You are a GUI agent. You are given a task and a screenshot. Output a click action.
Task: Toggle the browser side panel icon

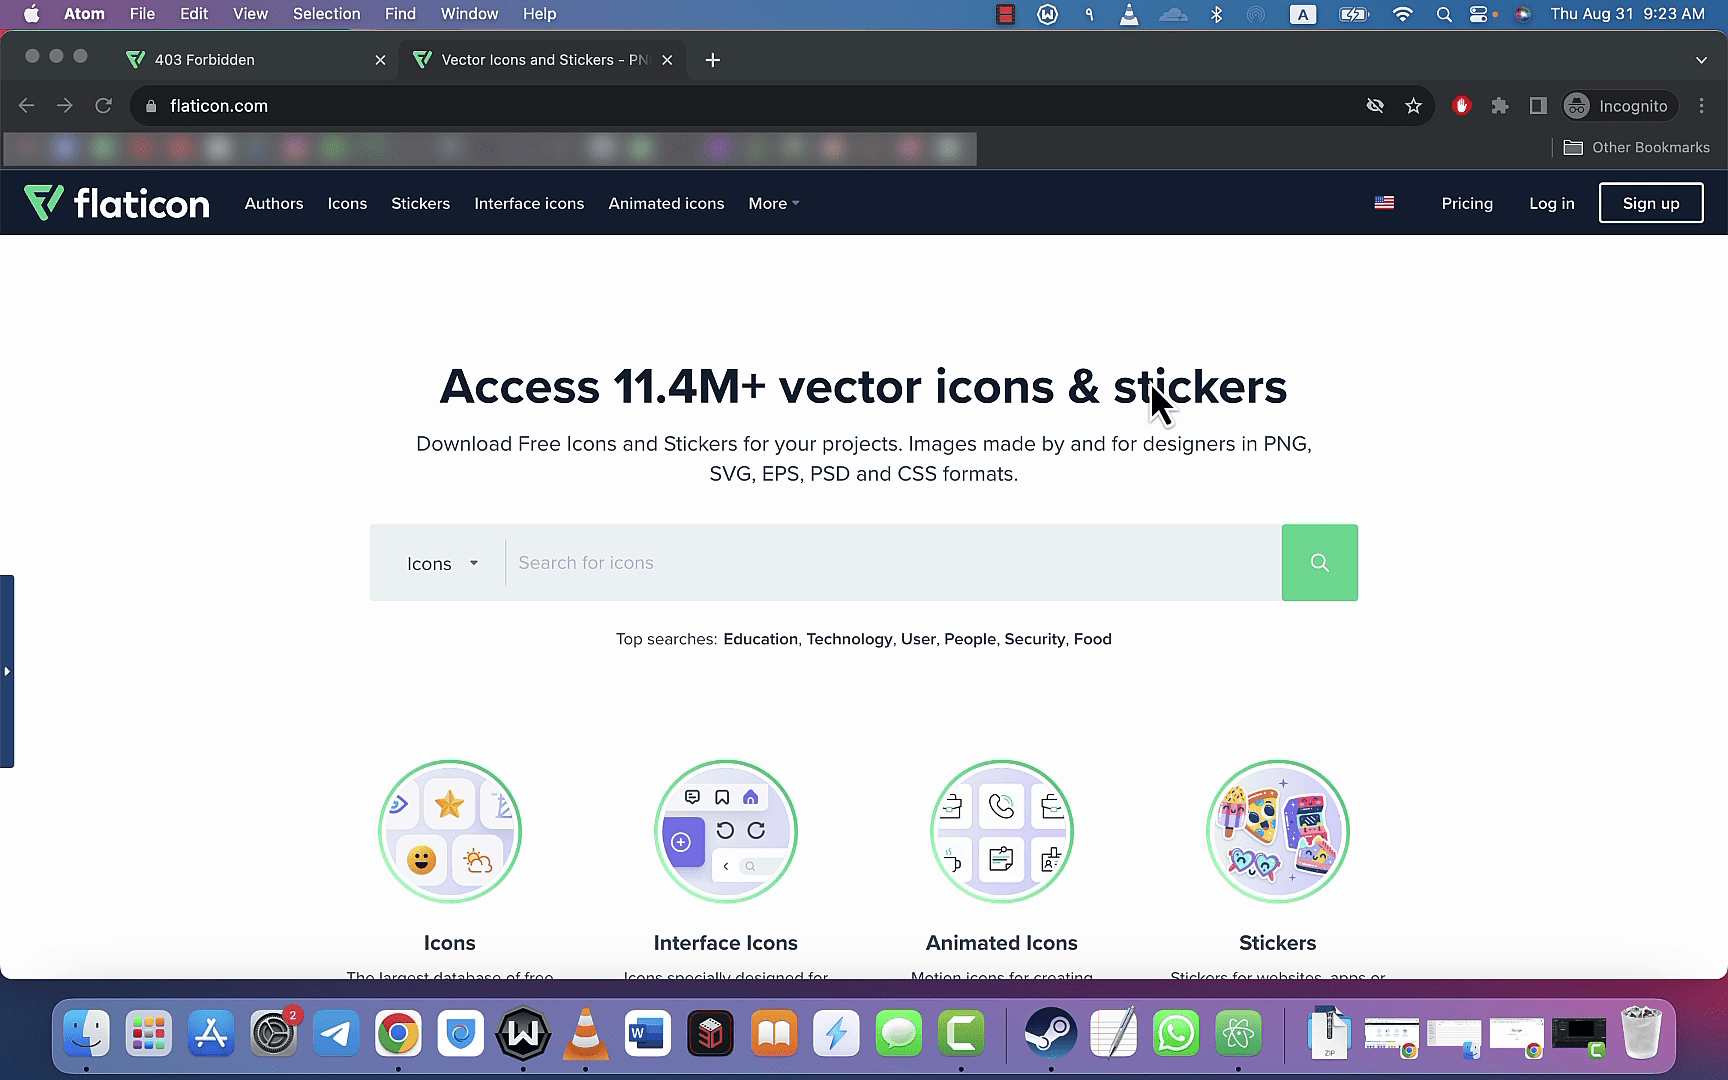(1538, 106)
